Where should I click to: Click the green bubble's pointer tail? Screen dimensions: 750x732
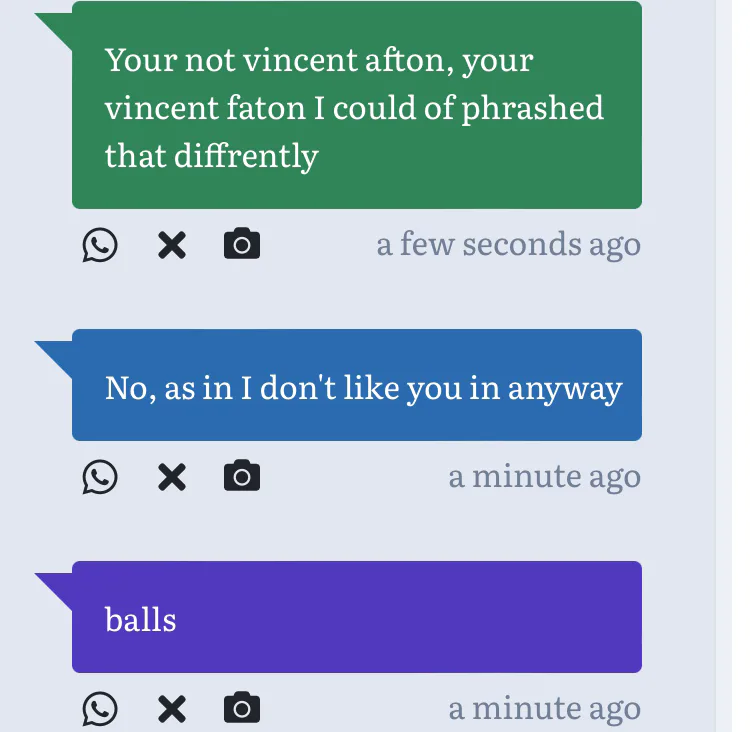pyautogui.click(x=56, y=26)
